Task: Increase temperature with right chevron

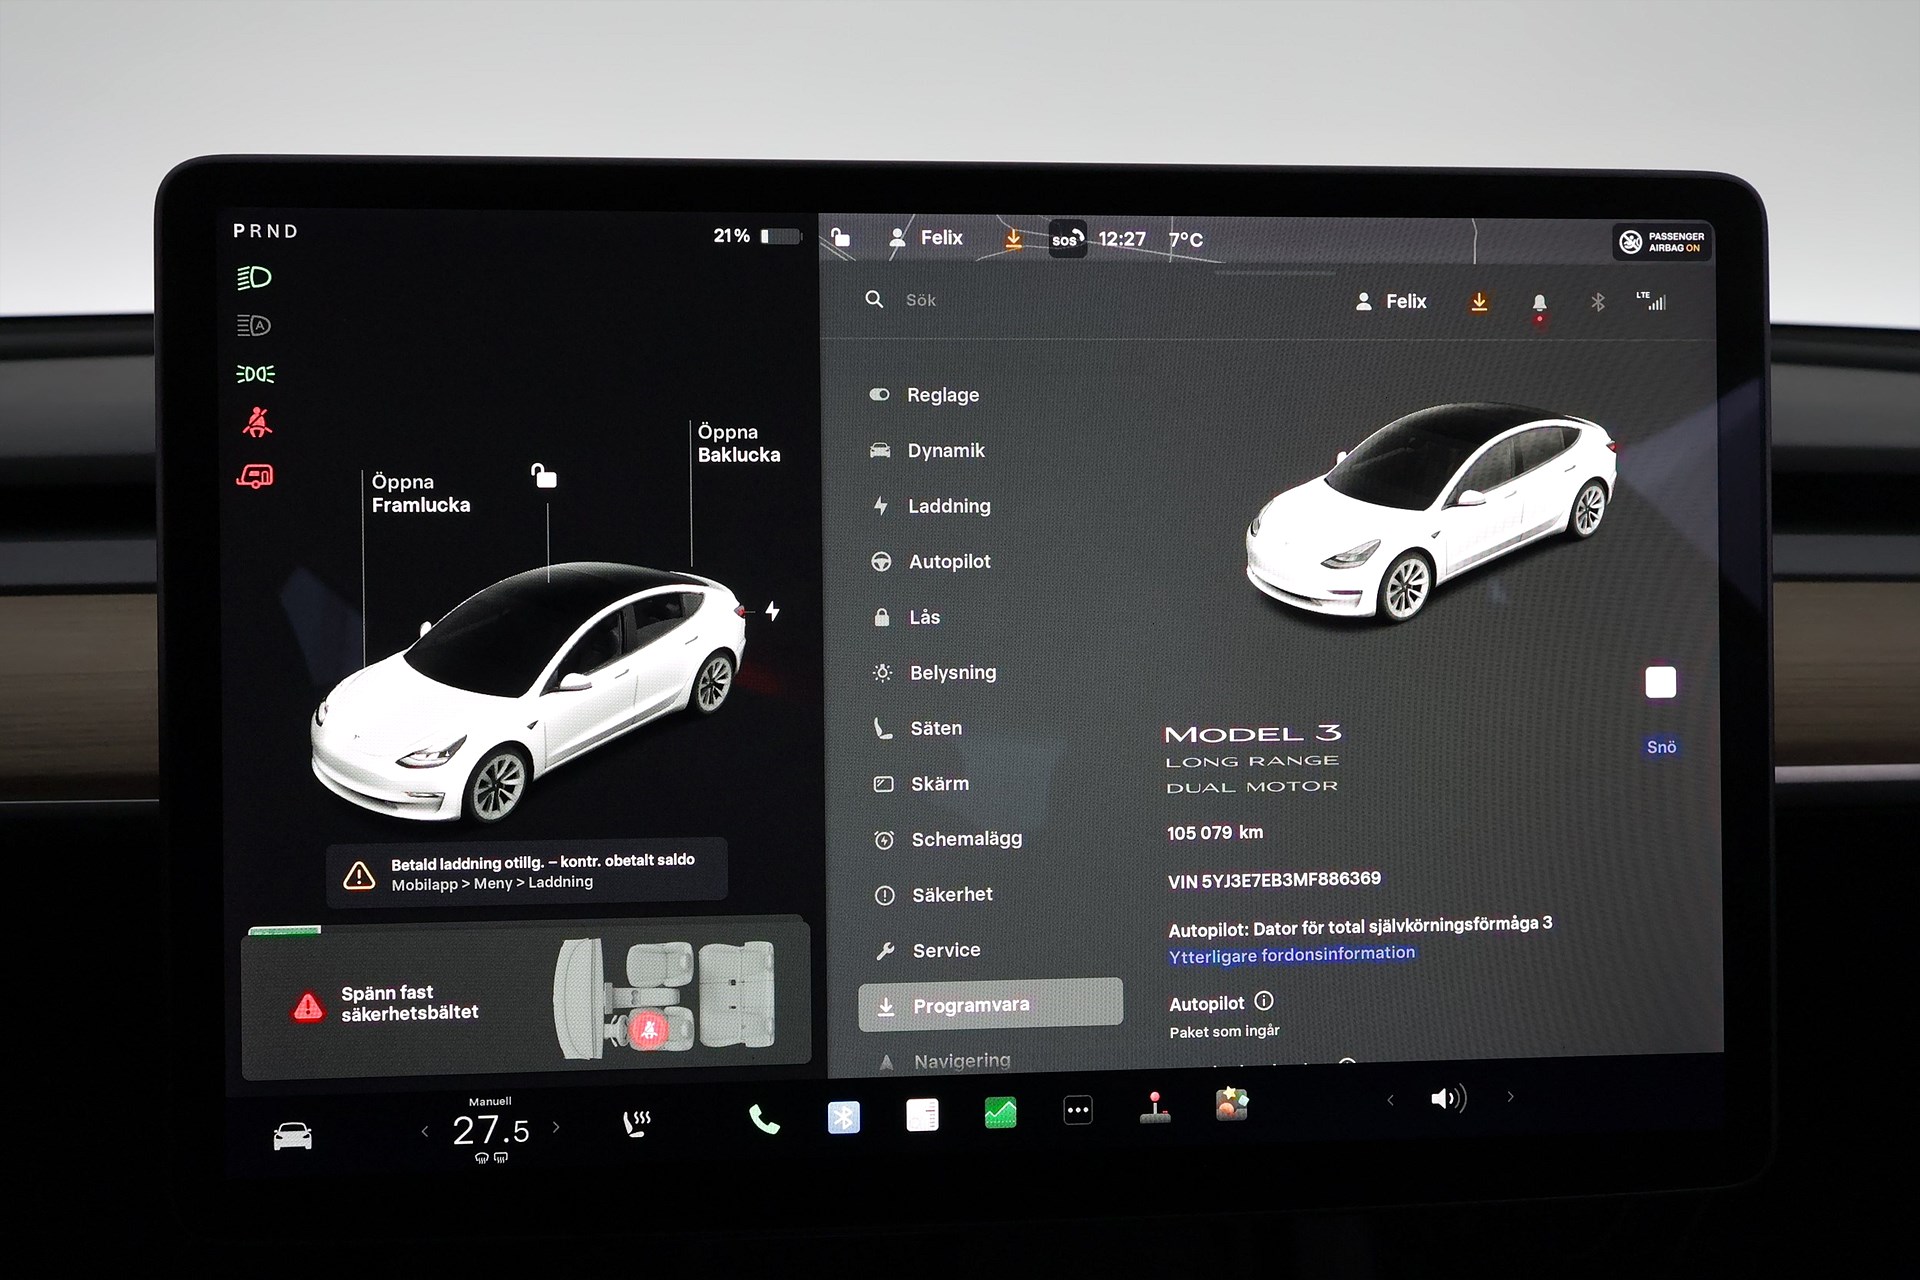Action: 556,1128
